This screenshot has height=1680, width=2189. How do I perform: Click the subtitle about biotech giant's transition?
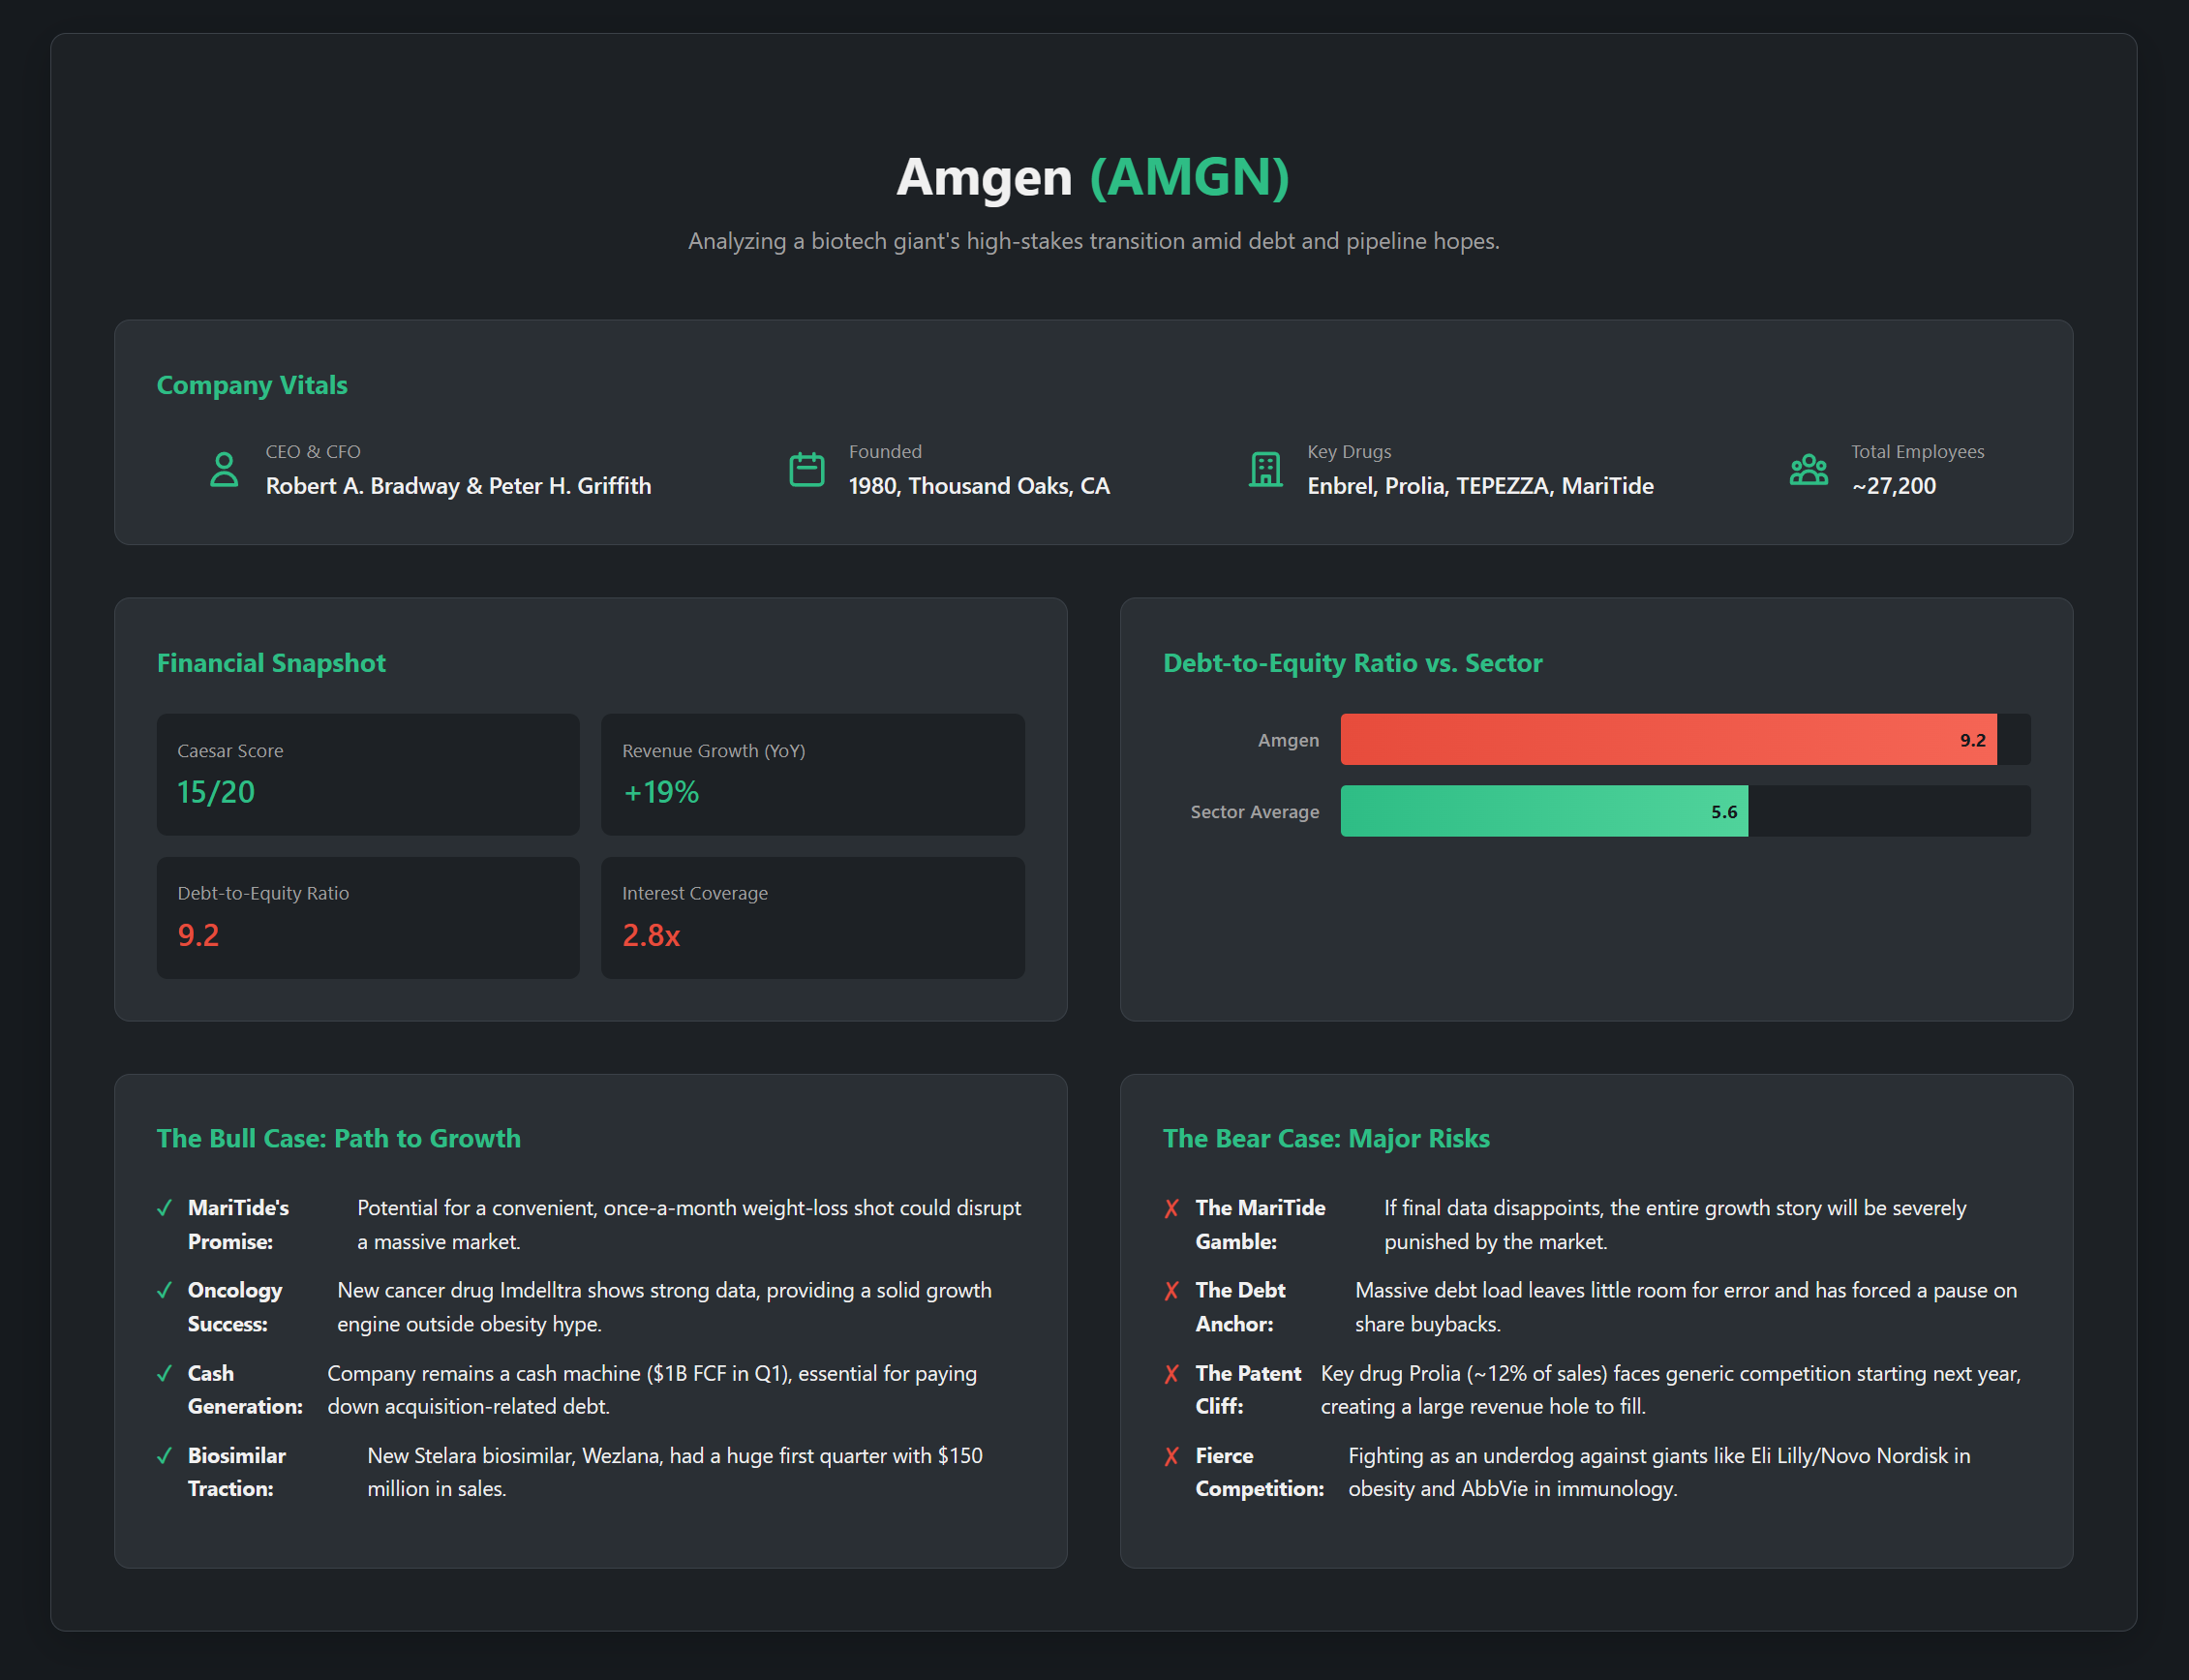[x=1093, y=241]
